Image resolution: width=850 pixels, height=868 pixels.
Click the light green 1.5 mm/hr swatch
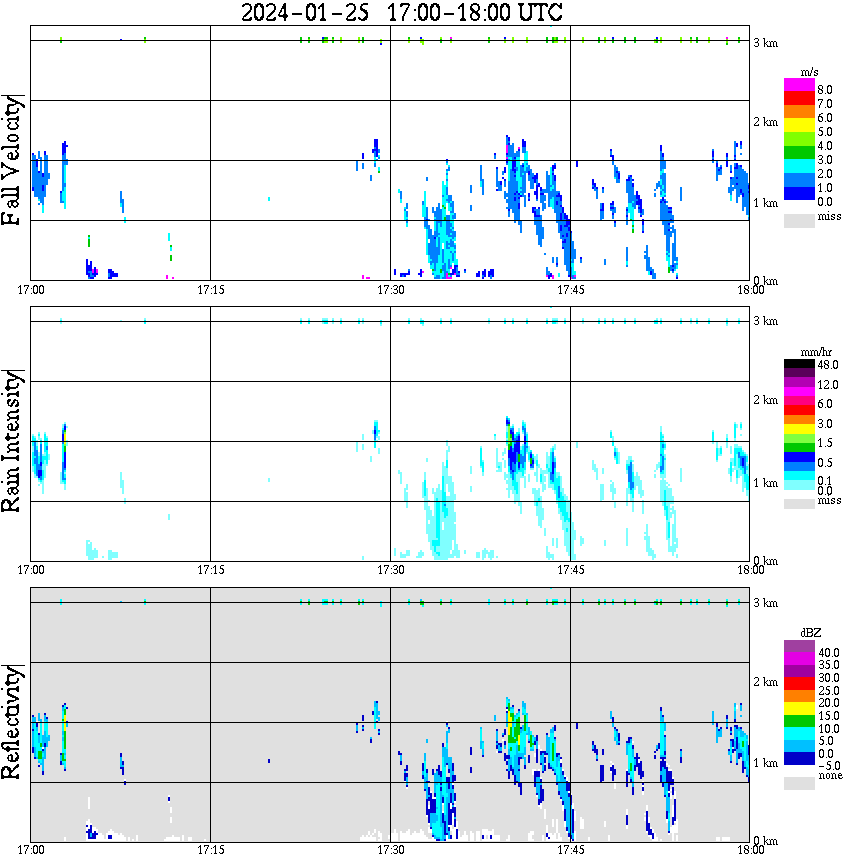[799, 438]
